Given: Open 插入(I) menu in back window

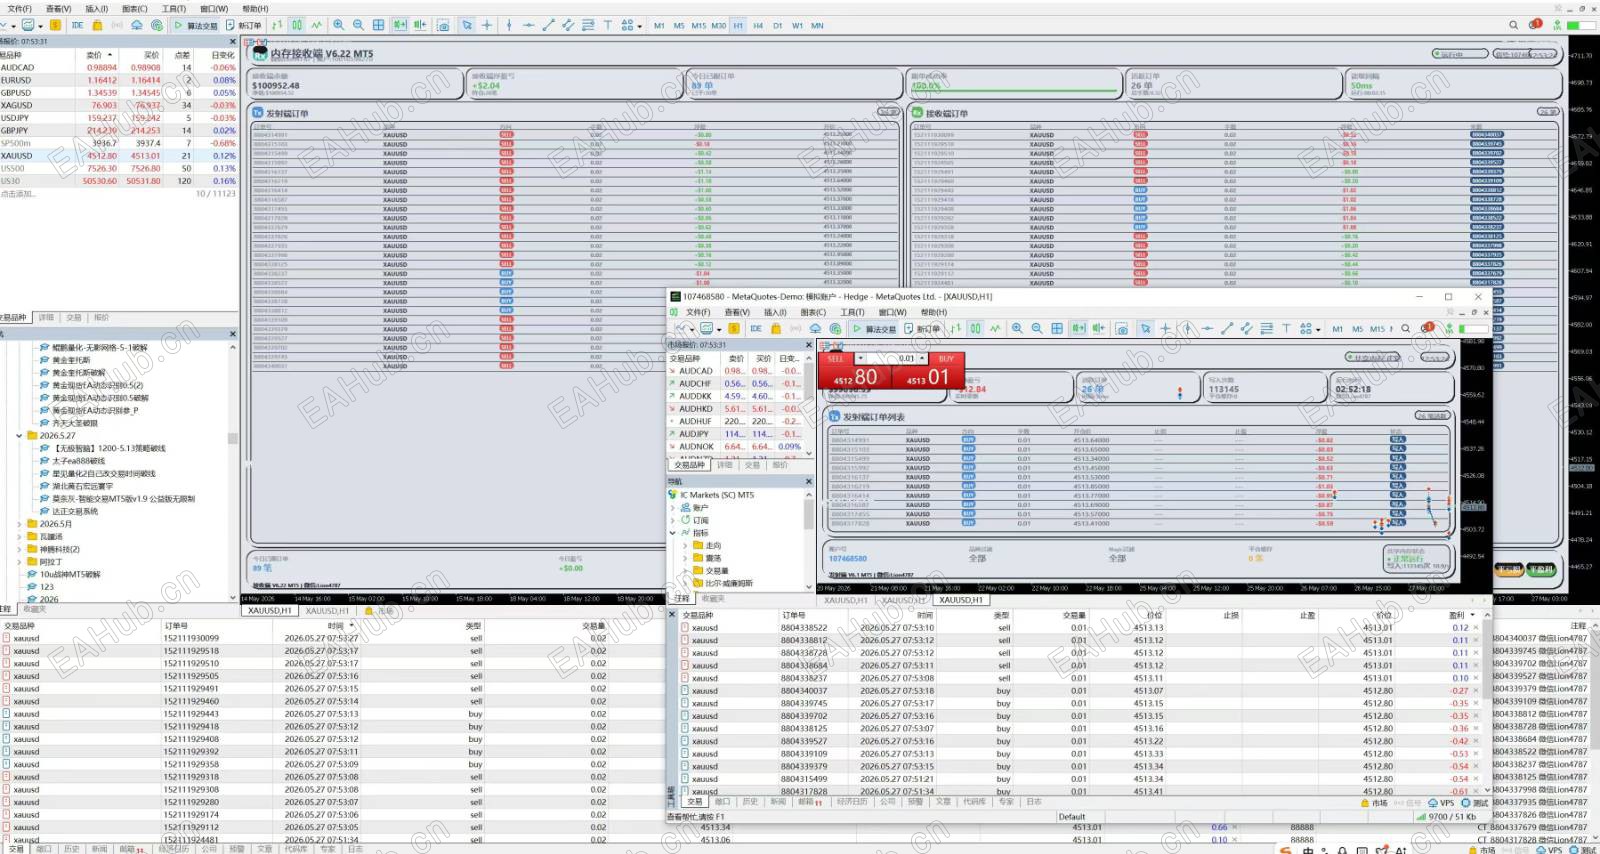Looking at the screenshot, I should [96, 9].
